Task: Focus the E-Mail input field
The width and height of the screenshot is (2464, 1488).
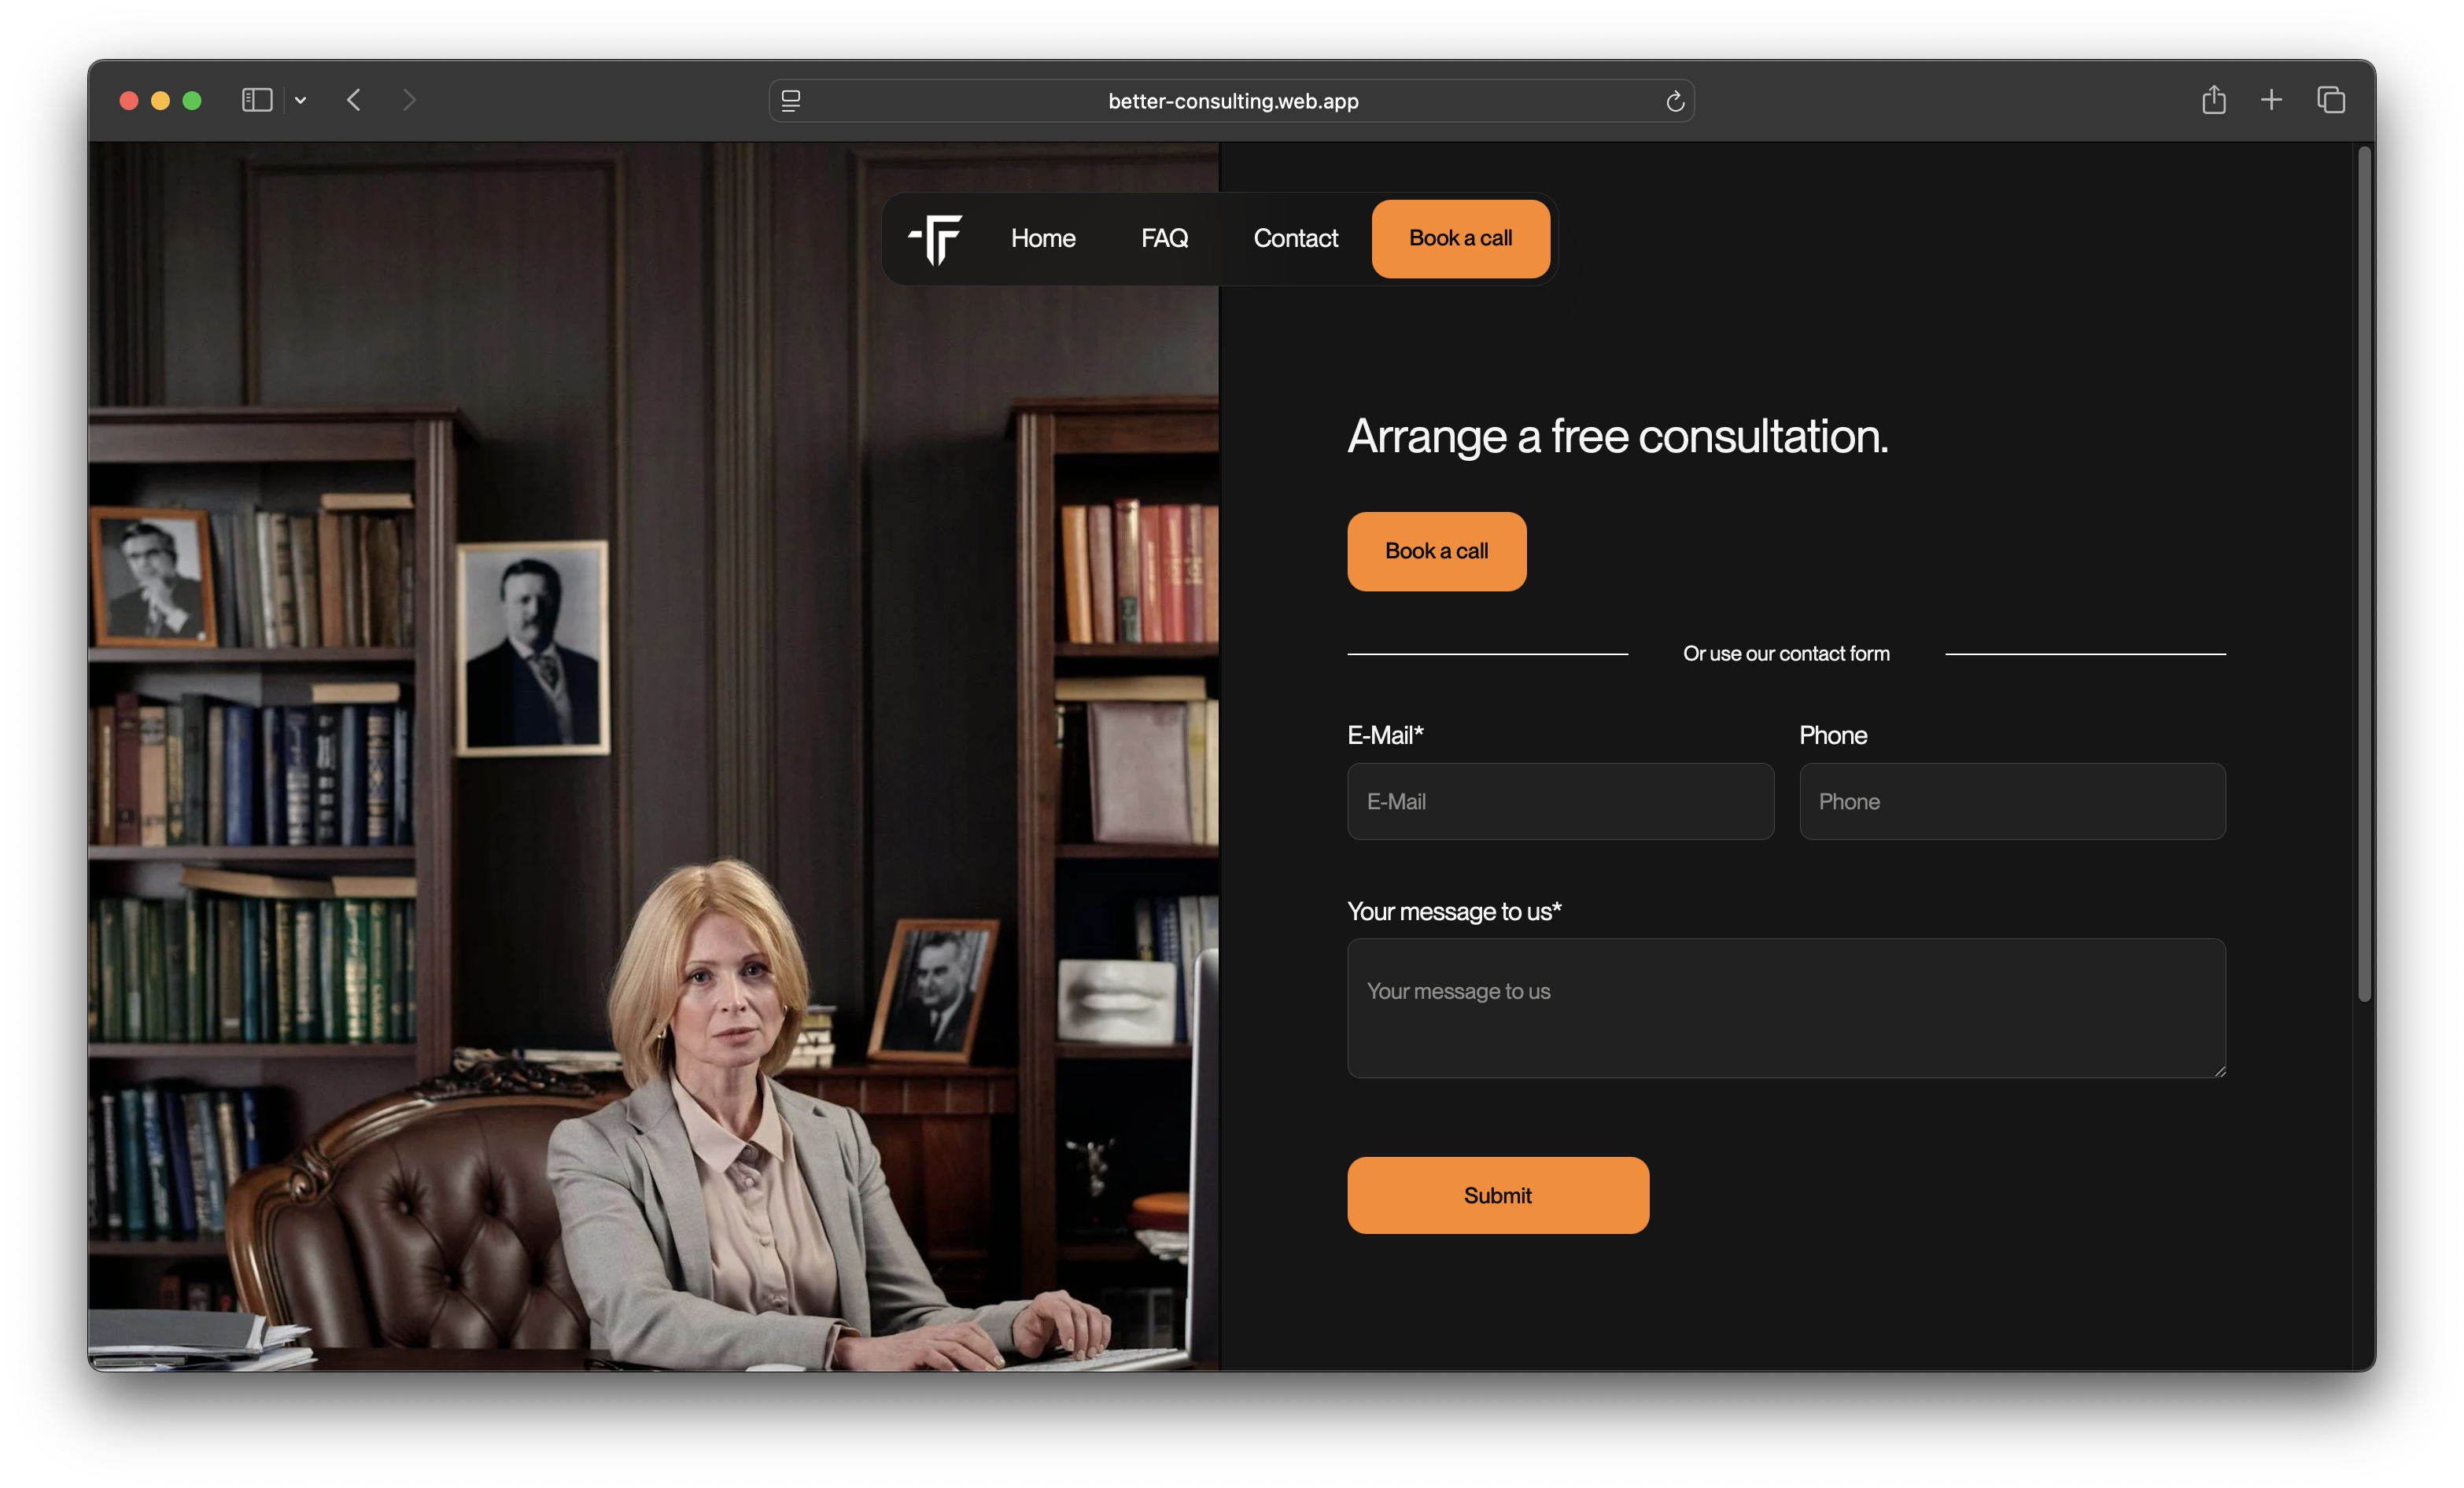Action: pos(1560,801)
